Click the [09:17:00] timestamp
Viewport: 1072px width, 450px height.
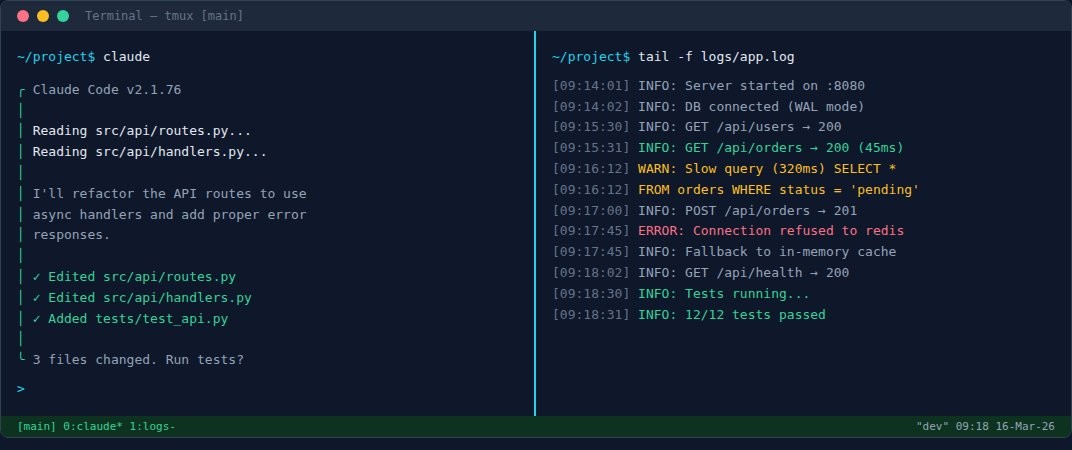pyautogui.click(x=591, y=211)
